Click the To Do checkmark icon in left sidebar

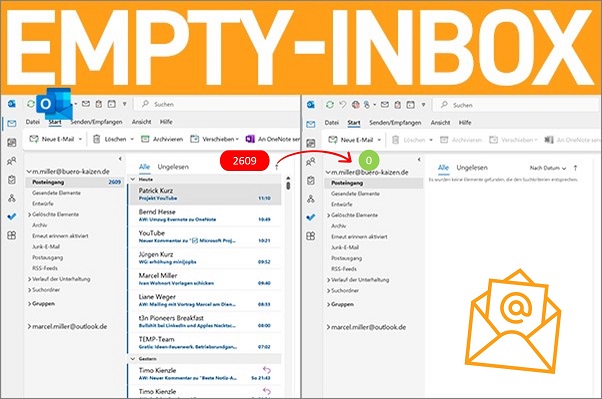coord(12,217)
